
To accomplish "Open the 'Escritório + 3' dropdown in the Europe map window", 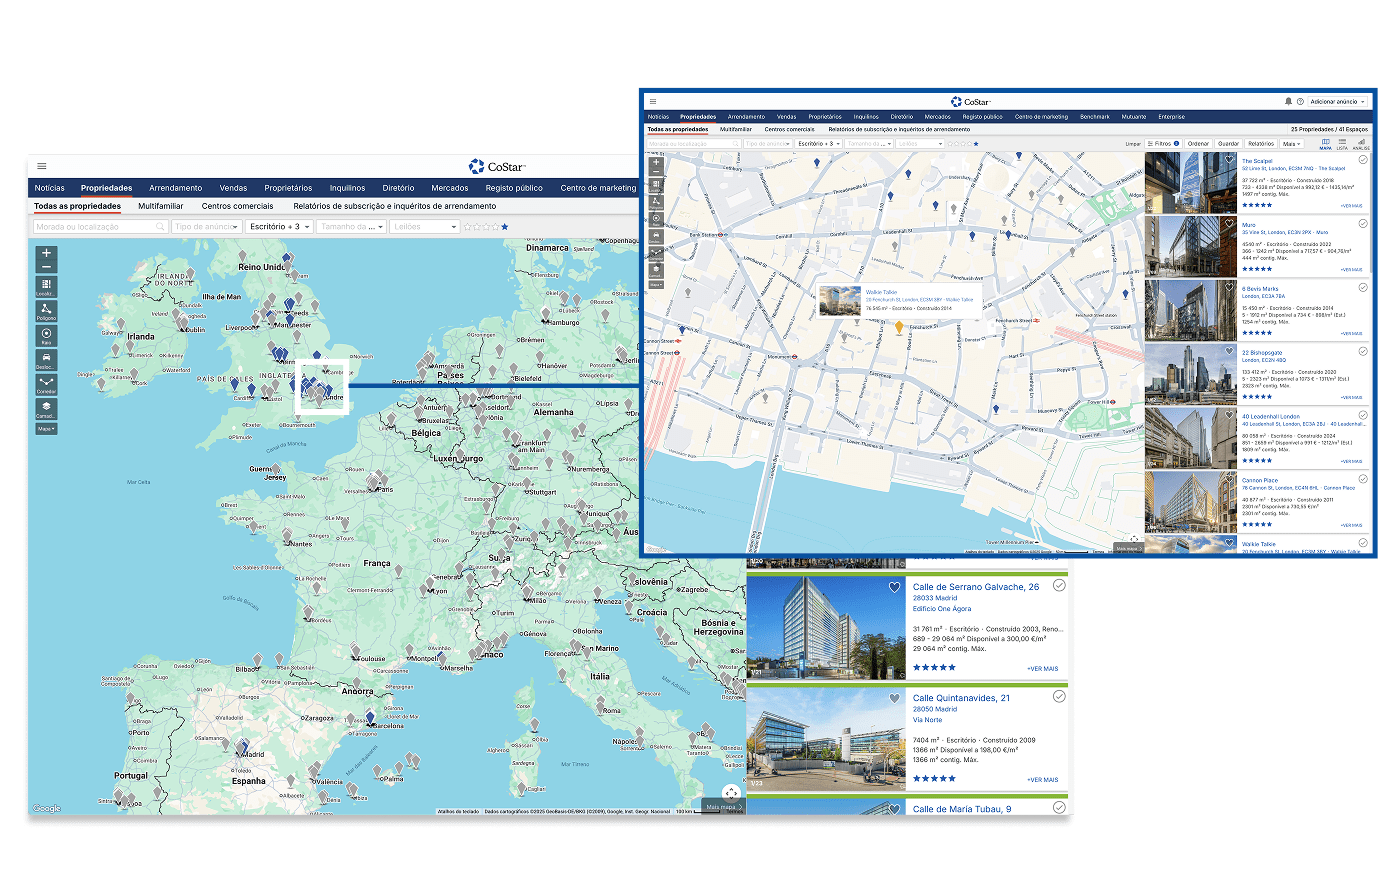I will coord(279,227).
